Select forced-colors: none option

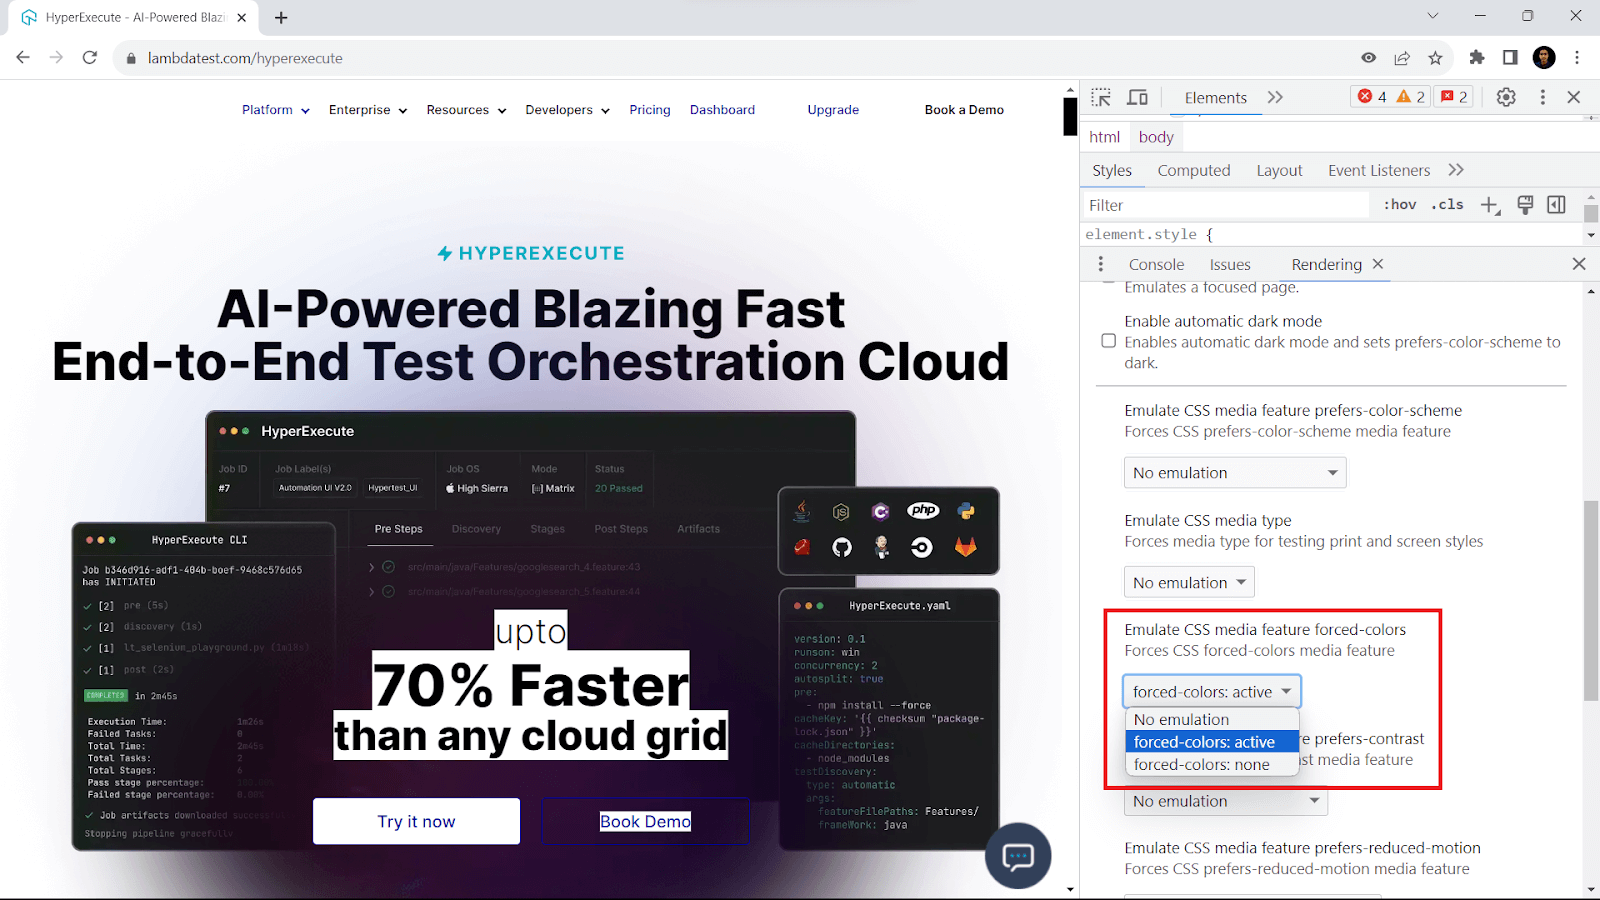[x=1212, y=764]
